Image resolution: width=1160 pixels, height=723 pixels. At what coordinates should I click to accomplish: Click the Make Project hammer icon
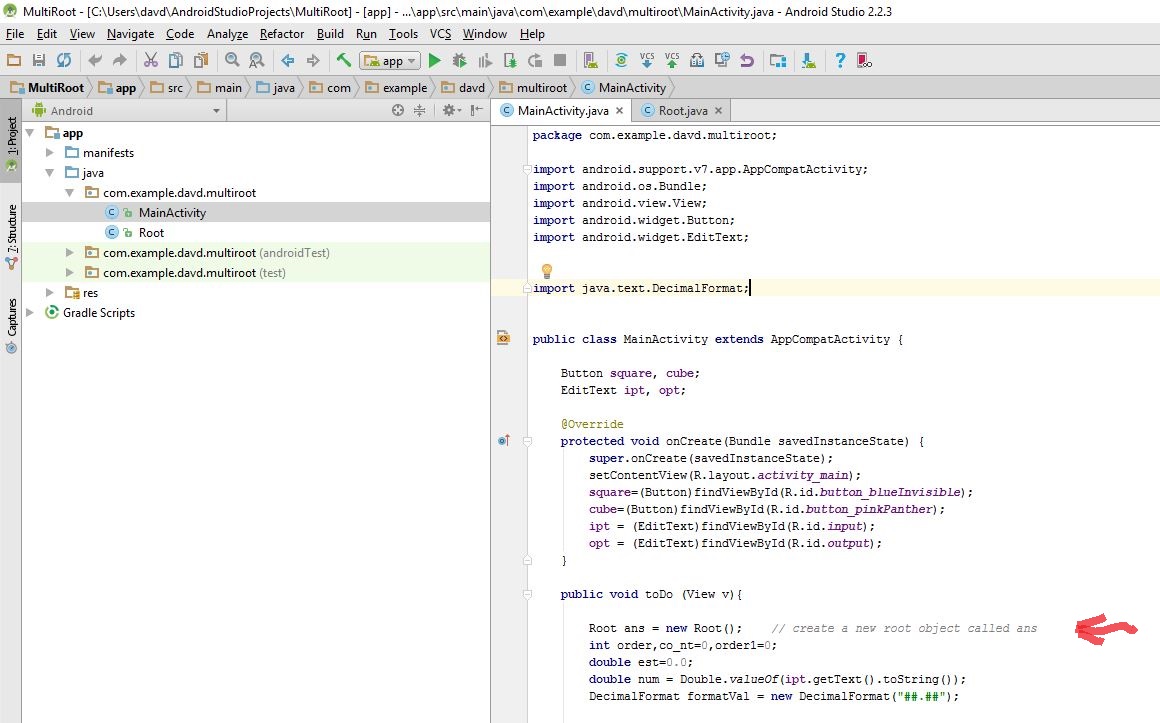[344, 61]
